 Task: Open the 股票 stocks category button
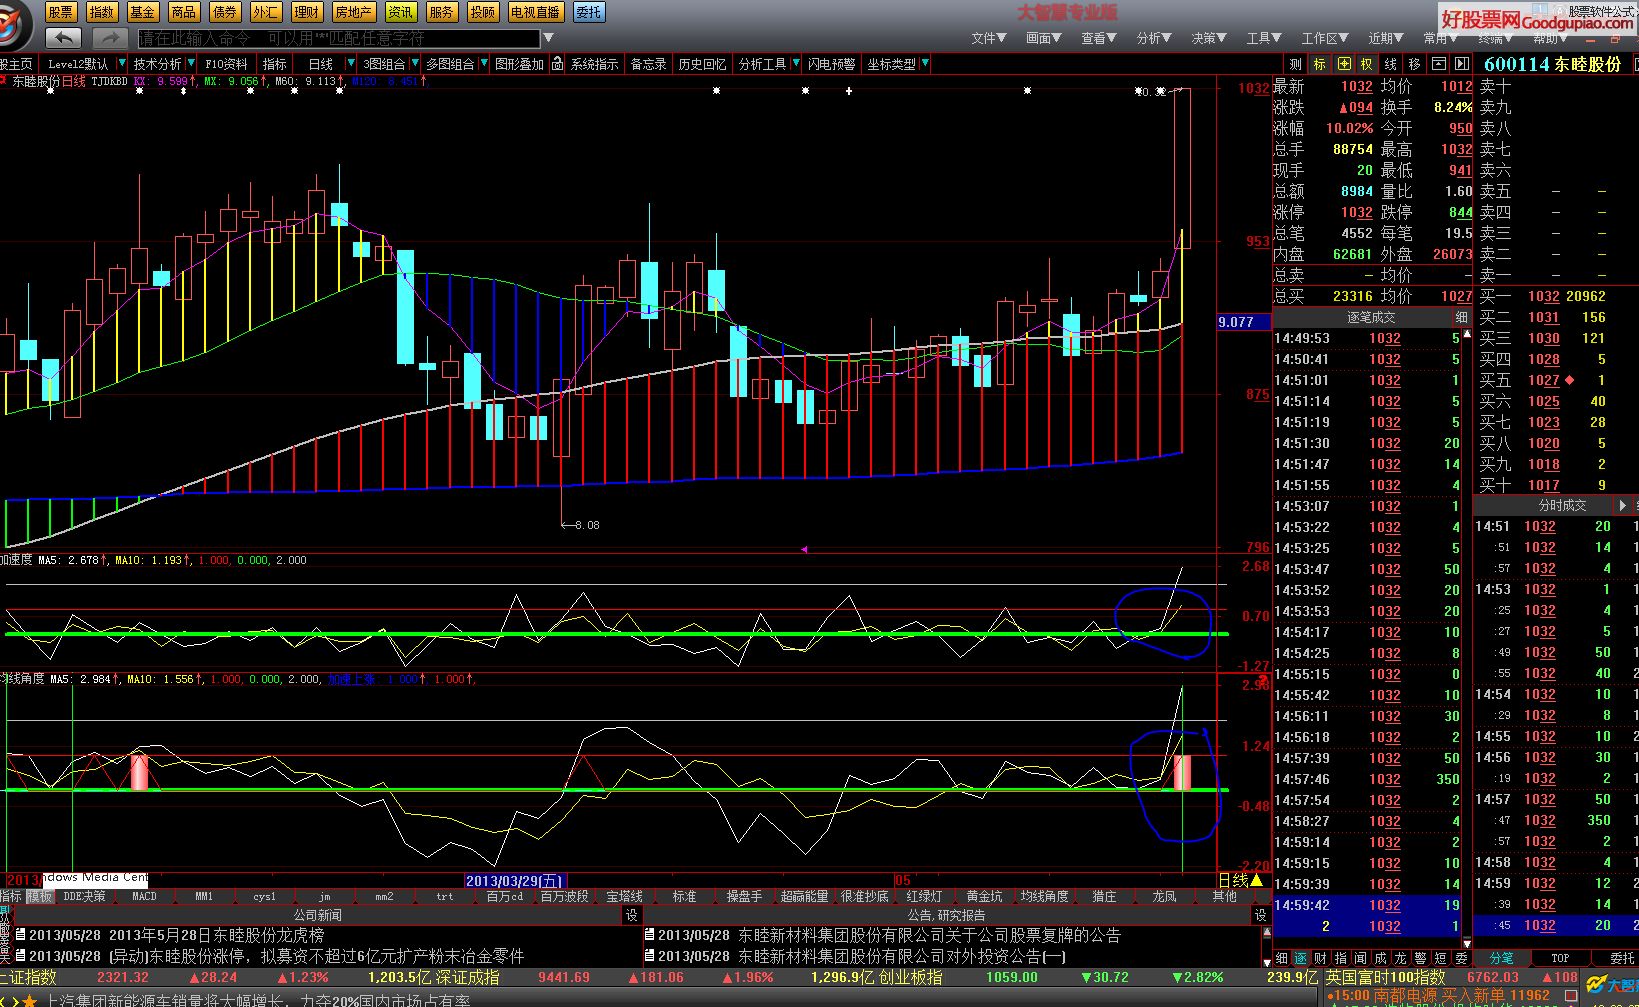(61, 12)
